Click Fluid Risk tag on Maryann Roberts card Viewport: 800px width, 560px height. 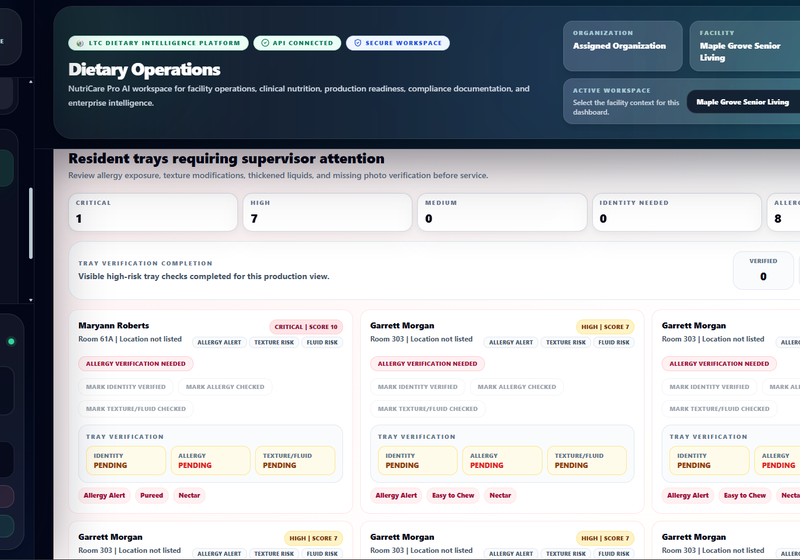tap(322, 343)
